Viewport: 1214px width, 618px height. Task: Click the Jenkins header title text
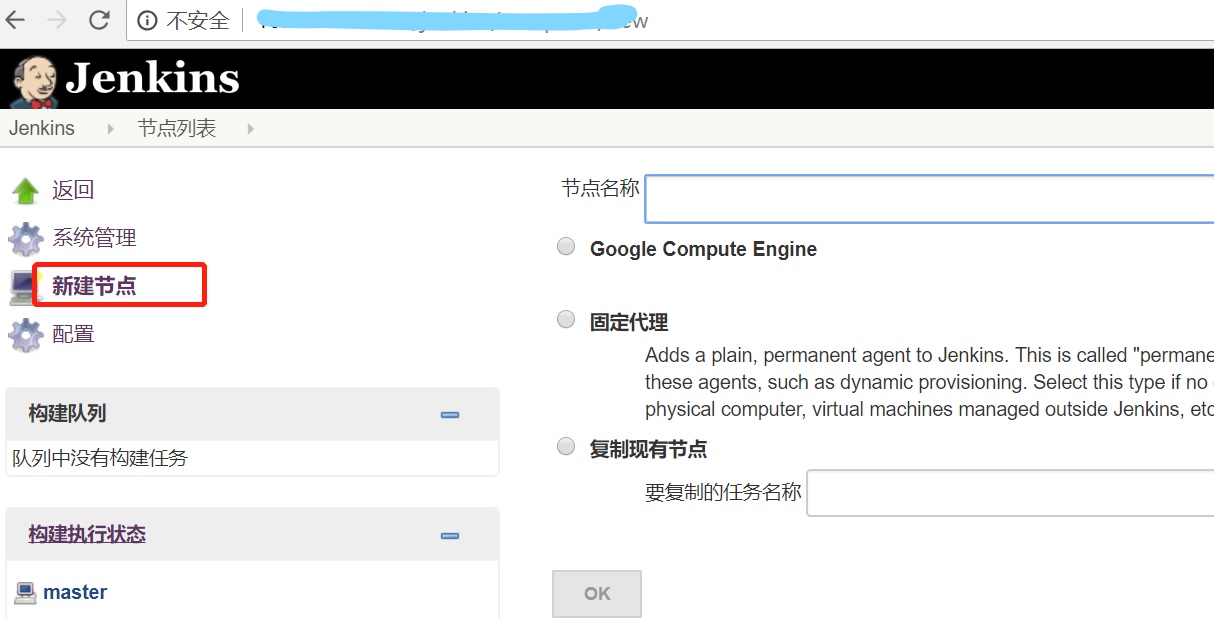(x=153, y=78)
